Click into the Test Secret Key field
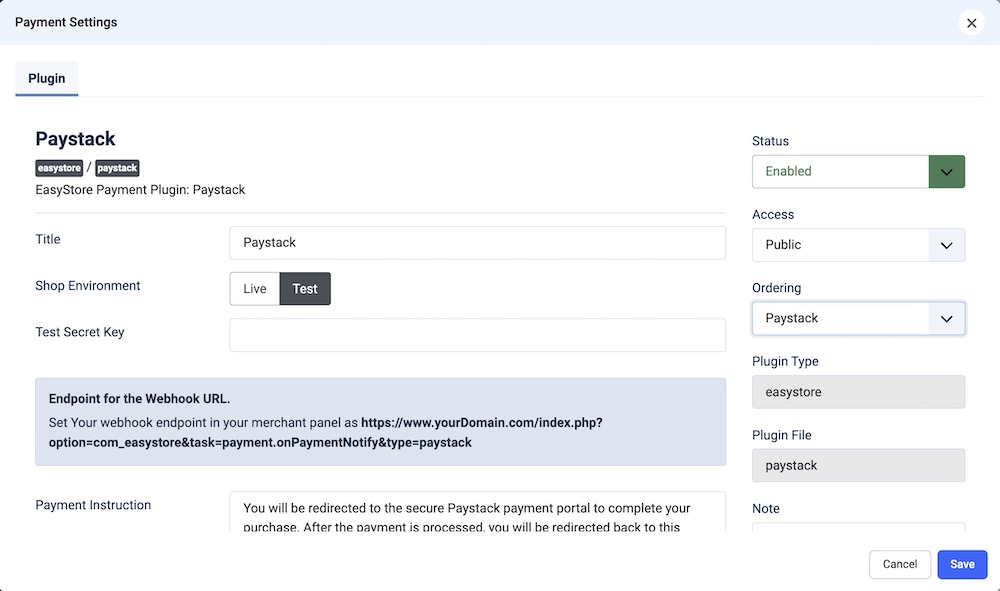The image size is (1000, 591). pos(477,335)
